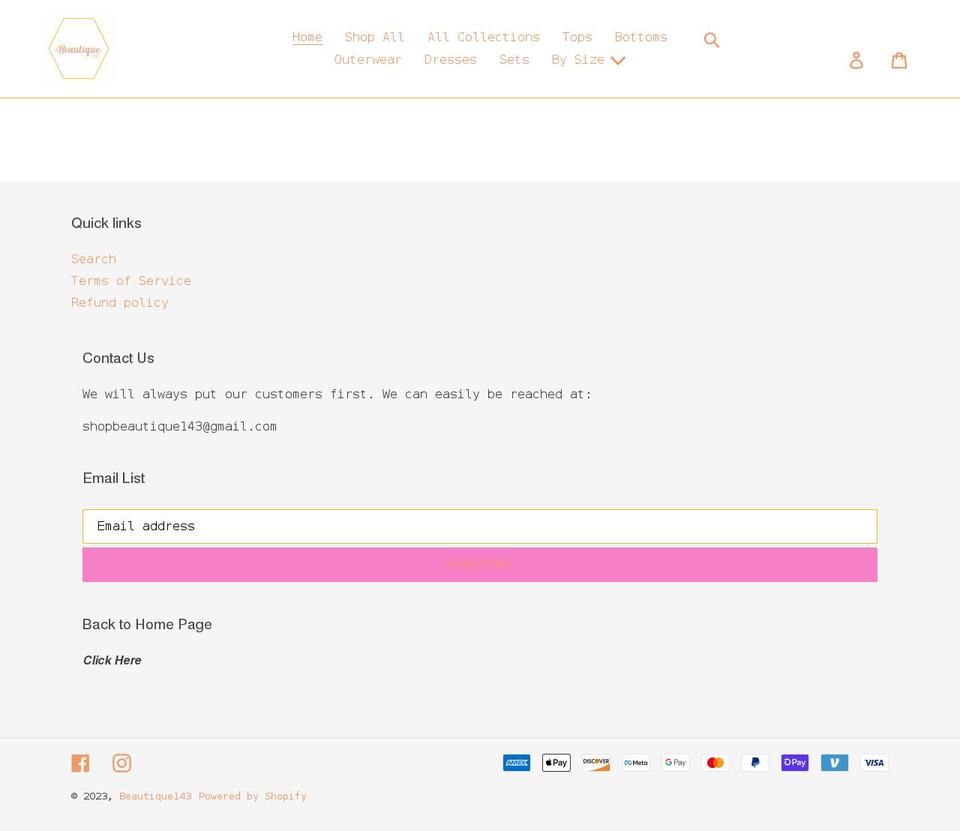Follow the Search quick link
The image size is (960, 831).
[94, 259]
